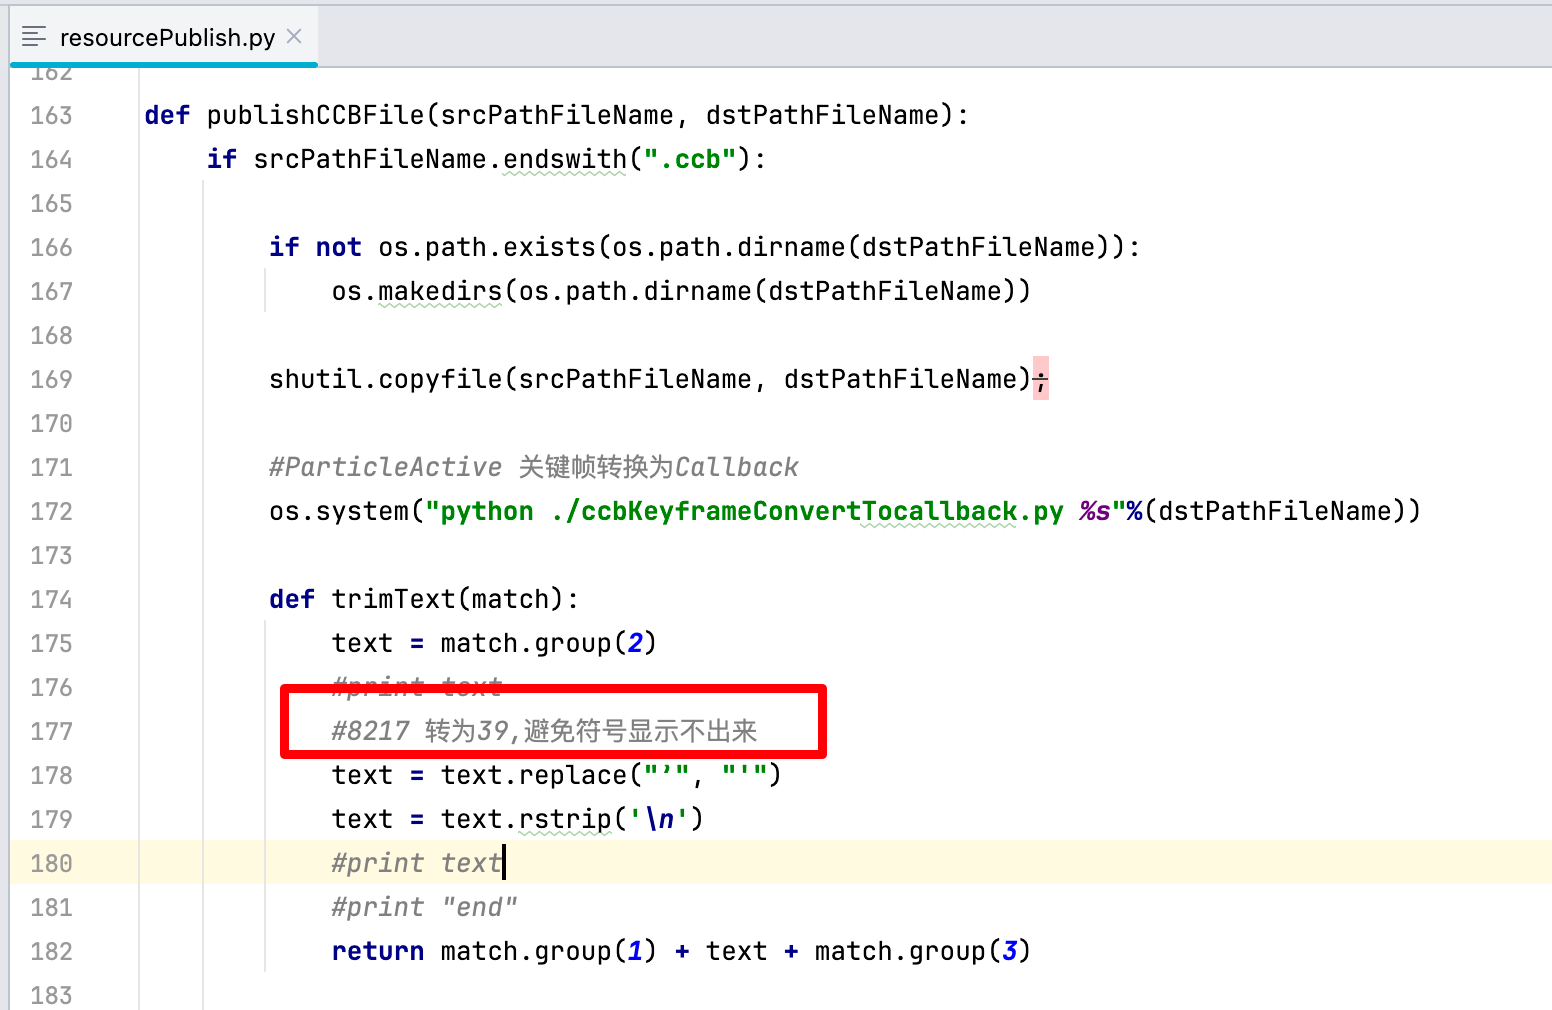The width and height of the screenshot is (1552, 1010).
Task: Click line number 169 in gutter
Action: click(x=51, y=380)
